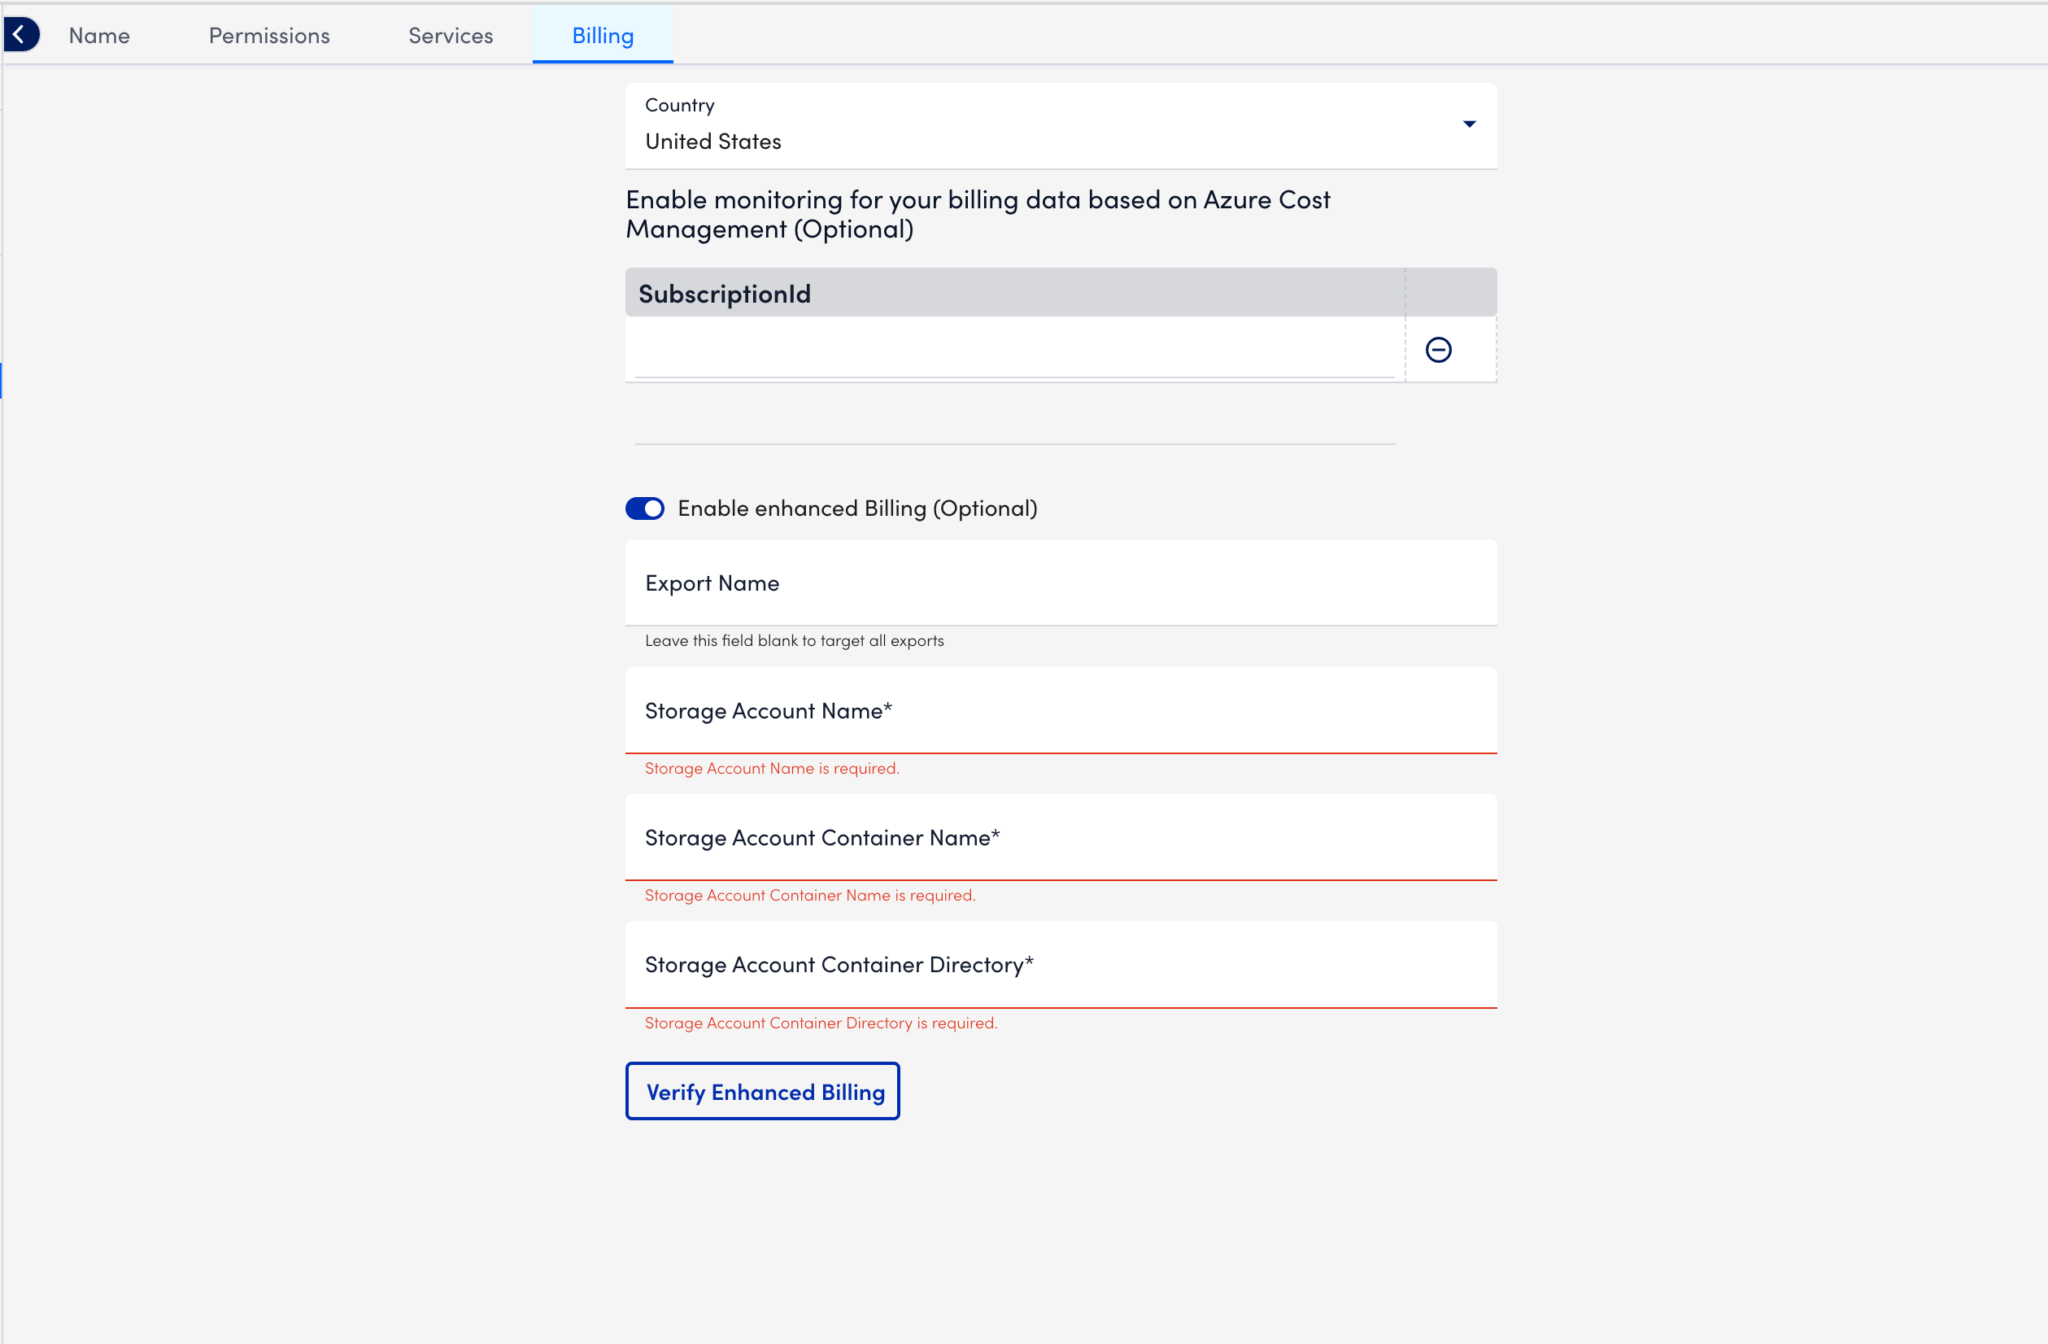Screen dimensions: 2048x1344
Task: Remove the subscription row using the minus icon
Action: click(x=1439, y=349)
